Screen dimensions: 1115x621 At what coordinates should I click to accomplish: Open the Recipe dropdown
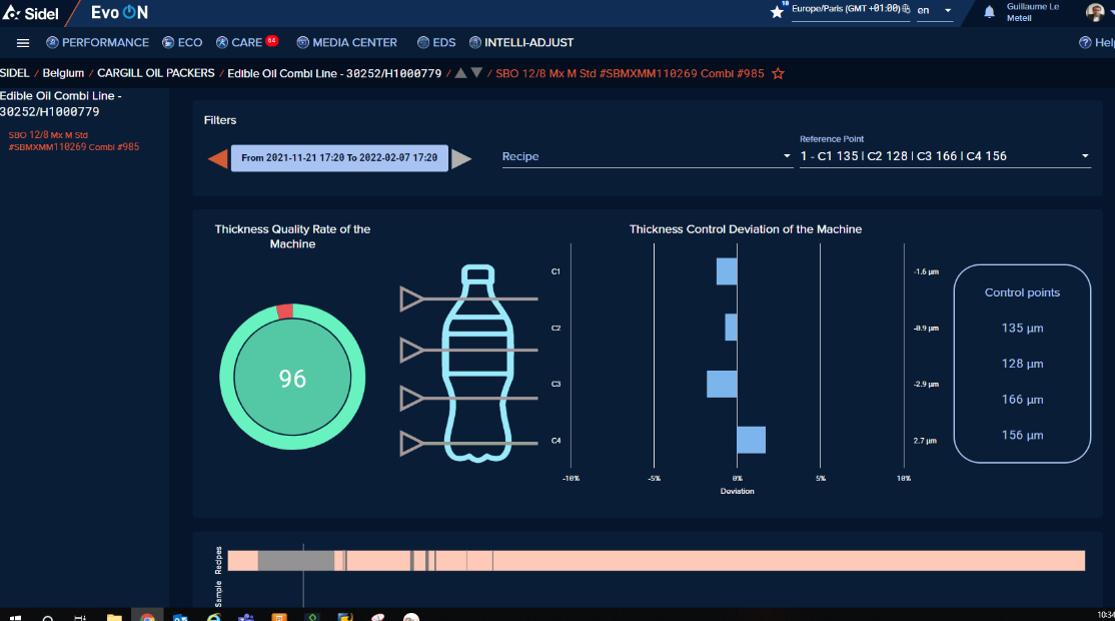646,157
